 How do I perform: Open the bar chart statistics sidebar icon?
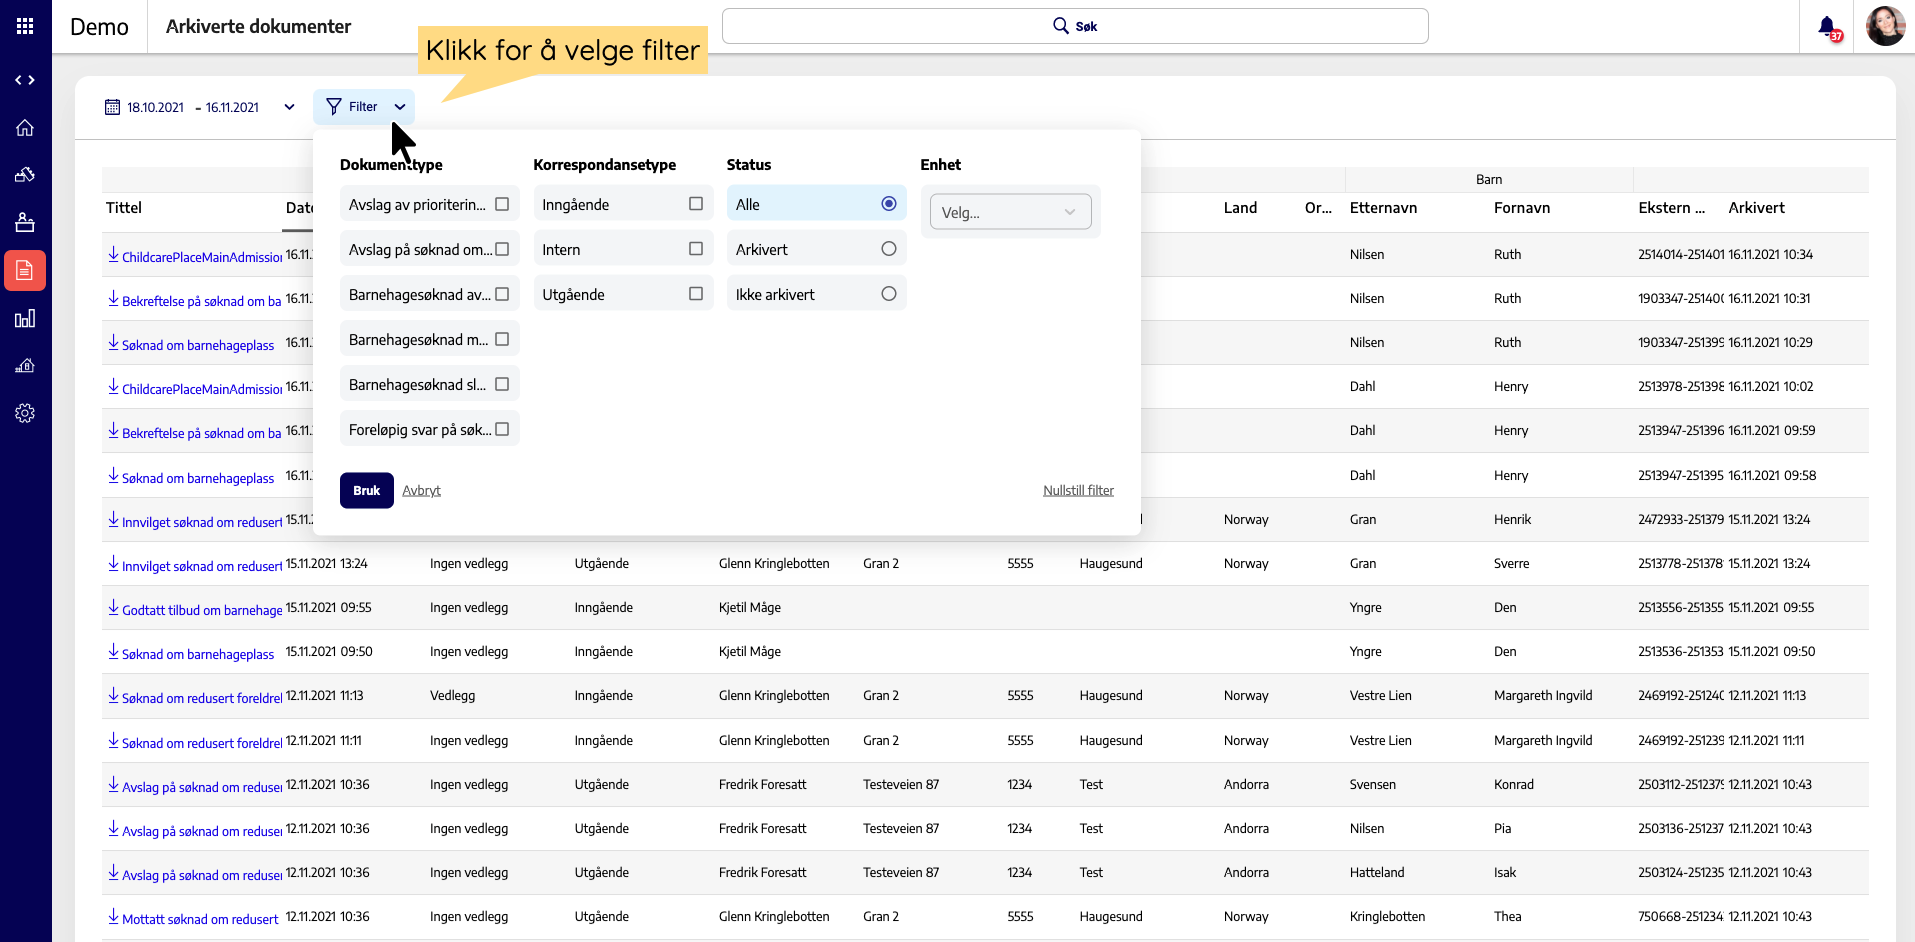[25, 318]
